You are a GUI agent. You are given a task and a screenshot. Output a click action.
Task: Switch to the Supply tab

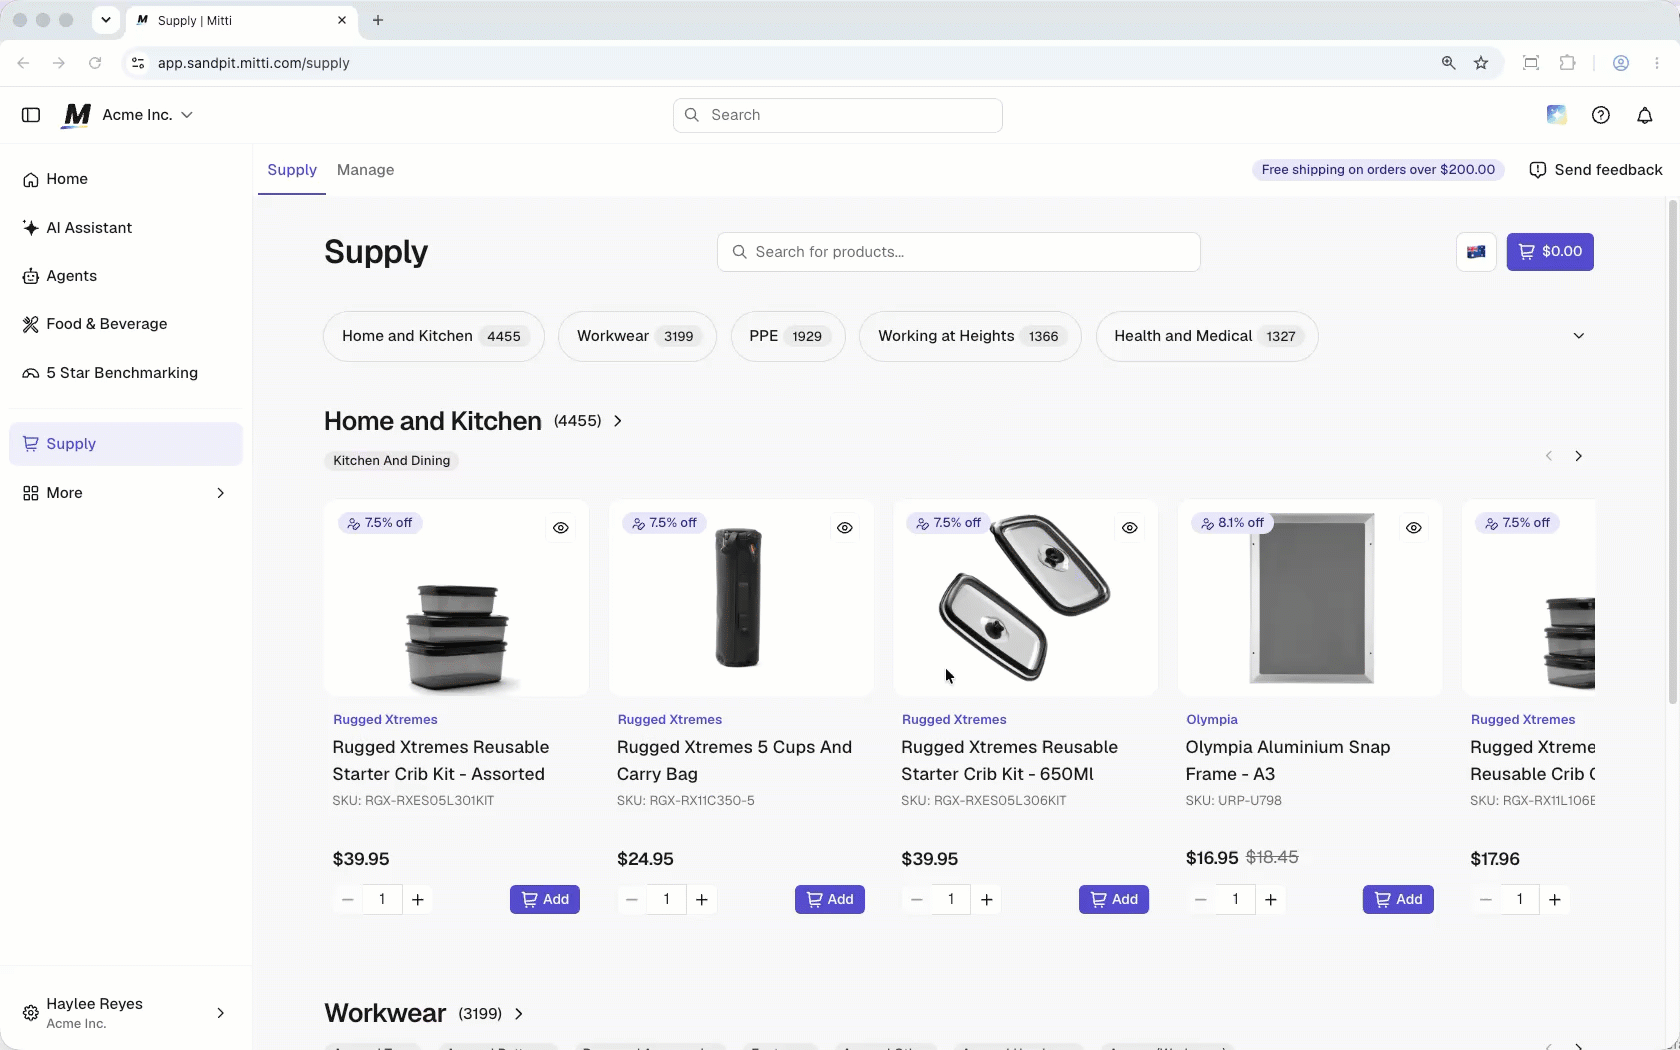(x=292, y=170)
